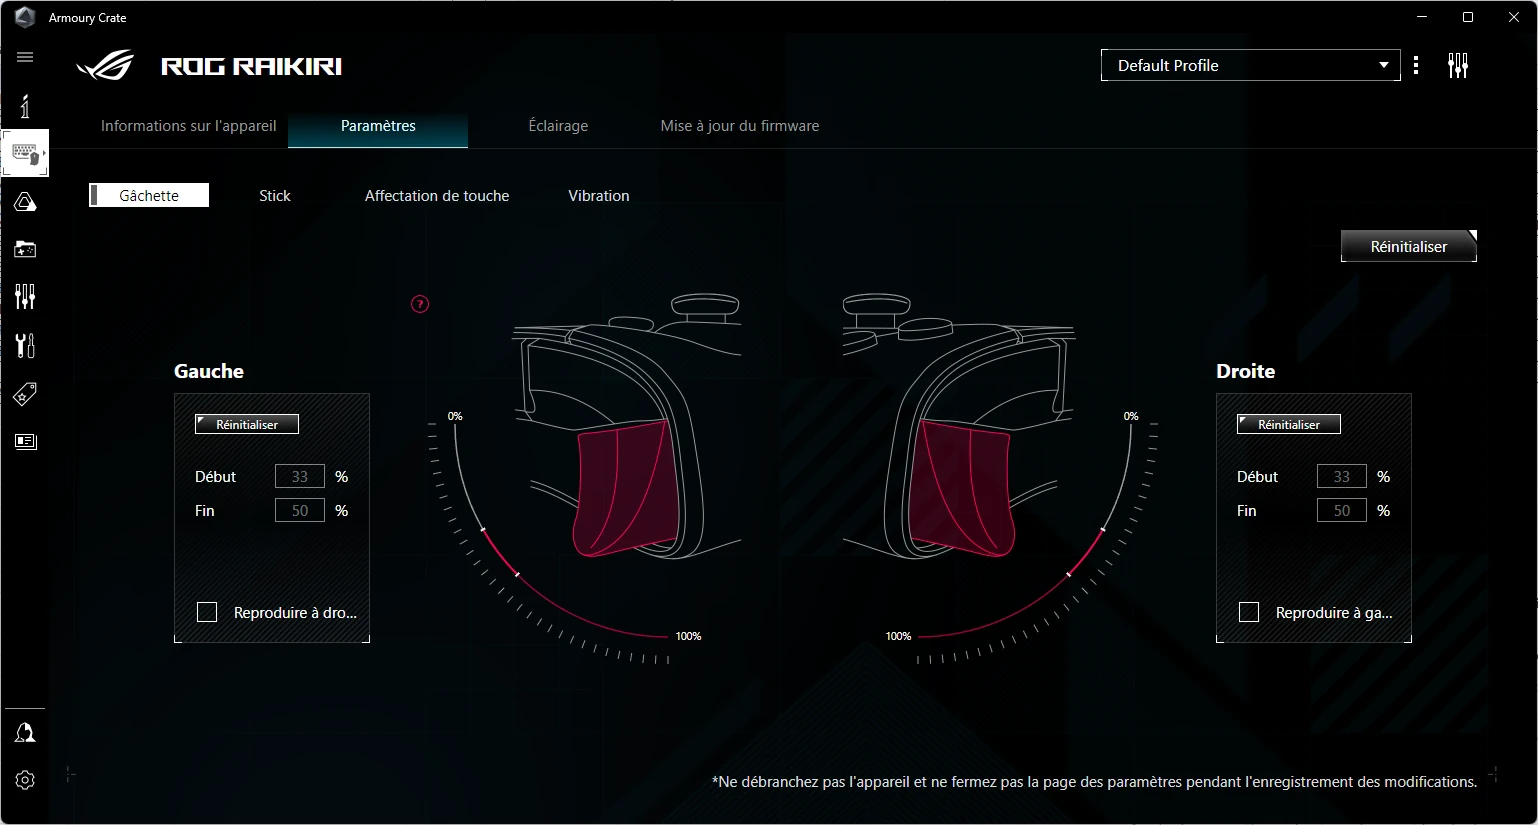1538x825 pixels.
Task: Select the Device keyboard icon in sidebar
Action: pos(25,153)
